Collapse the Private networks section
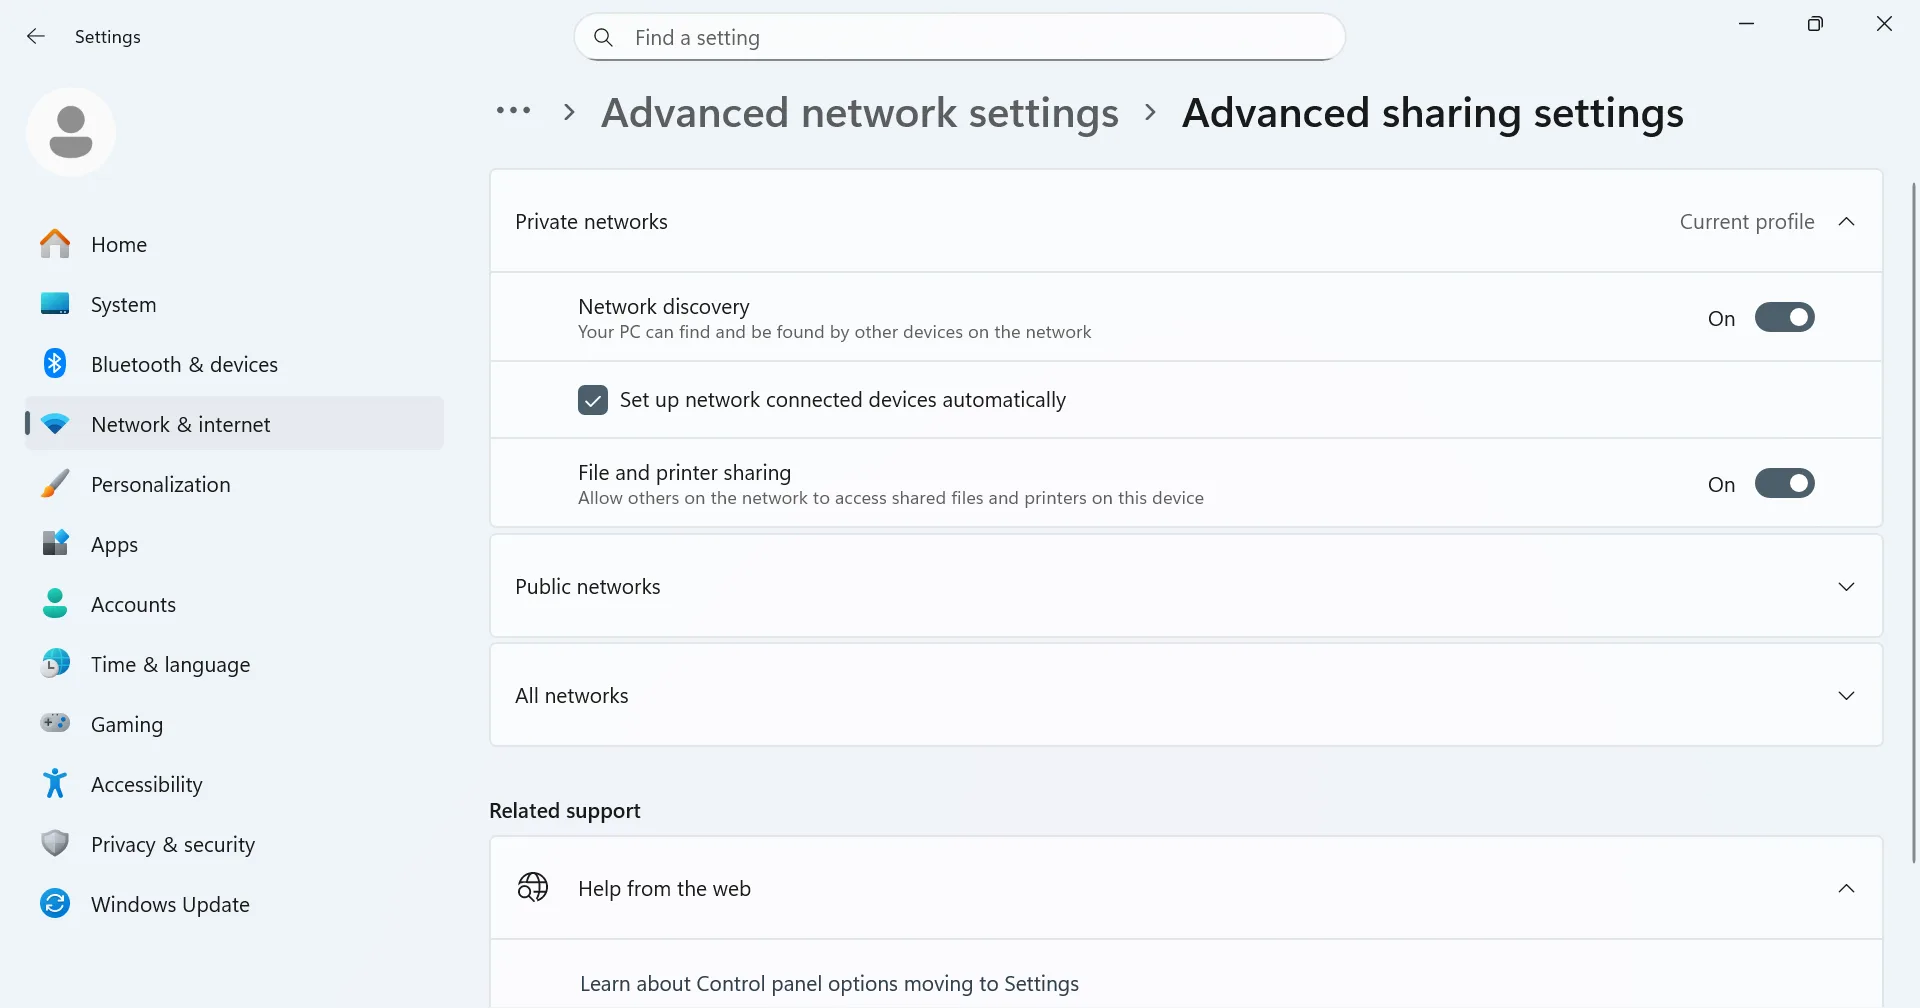Image resolution: width=1920 pixels, height=1008 pixels. (x=1847, y=221)
